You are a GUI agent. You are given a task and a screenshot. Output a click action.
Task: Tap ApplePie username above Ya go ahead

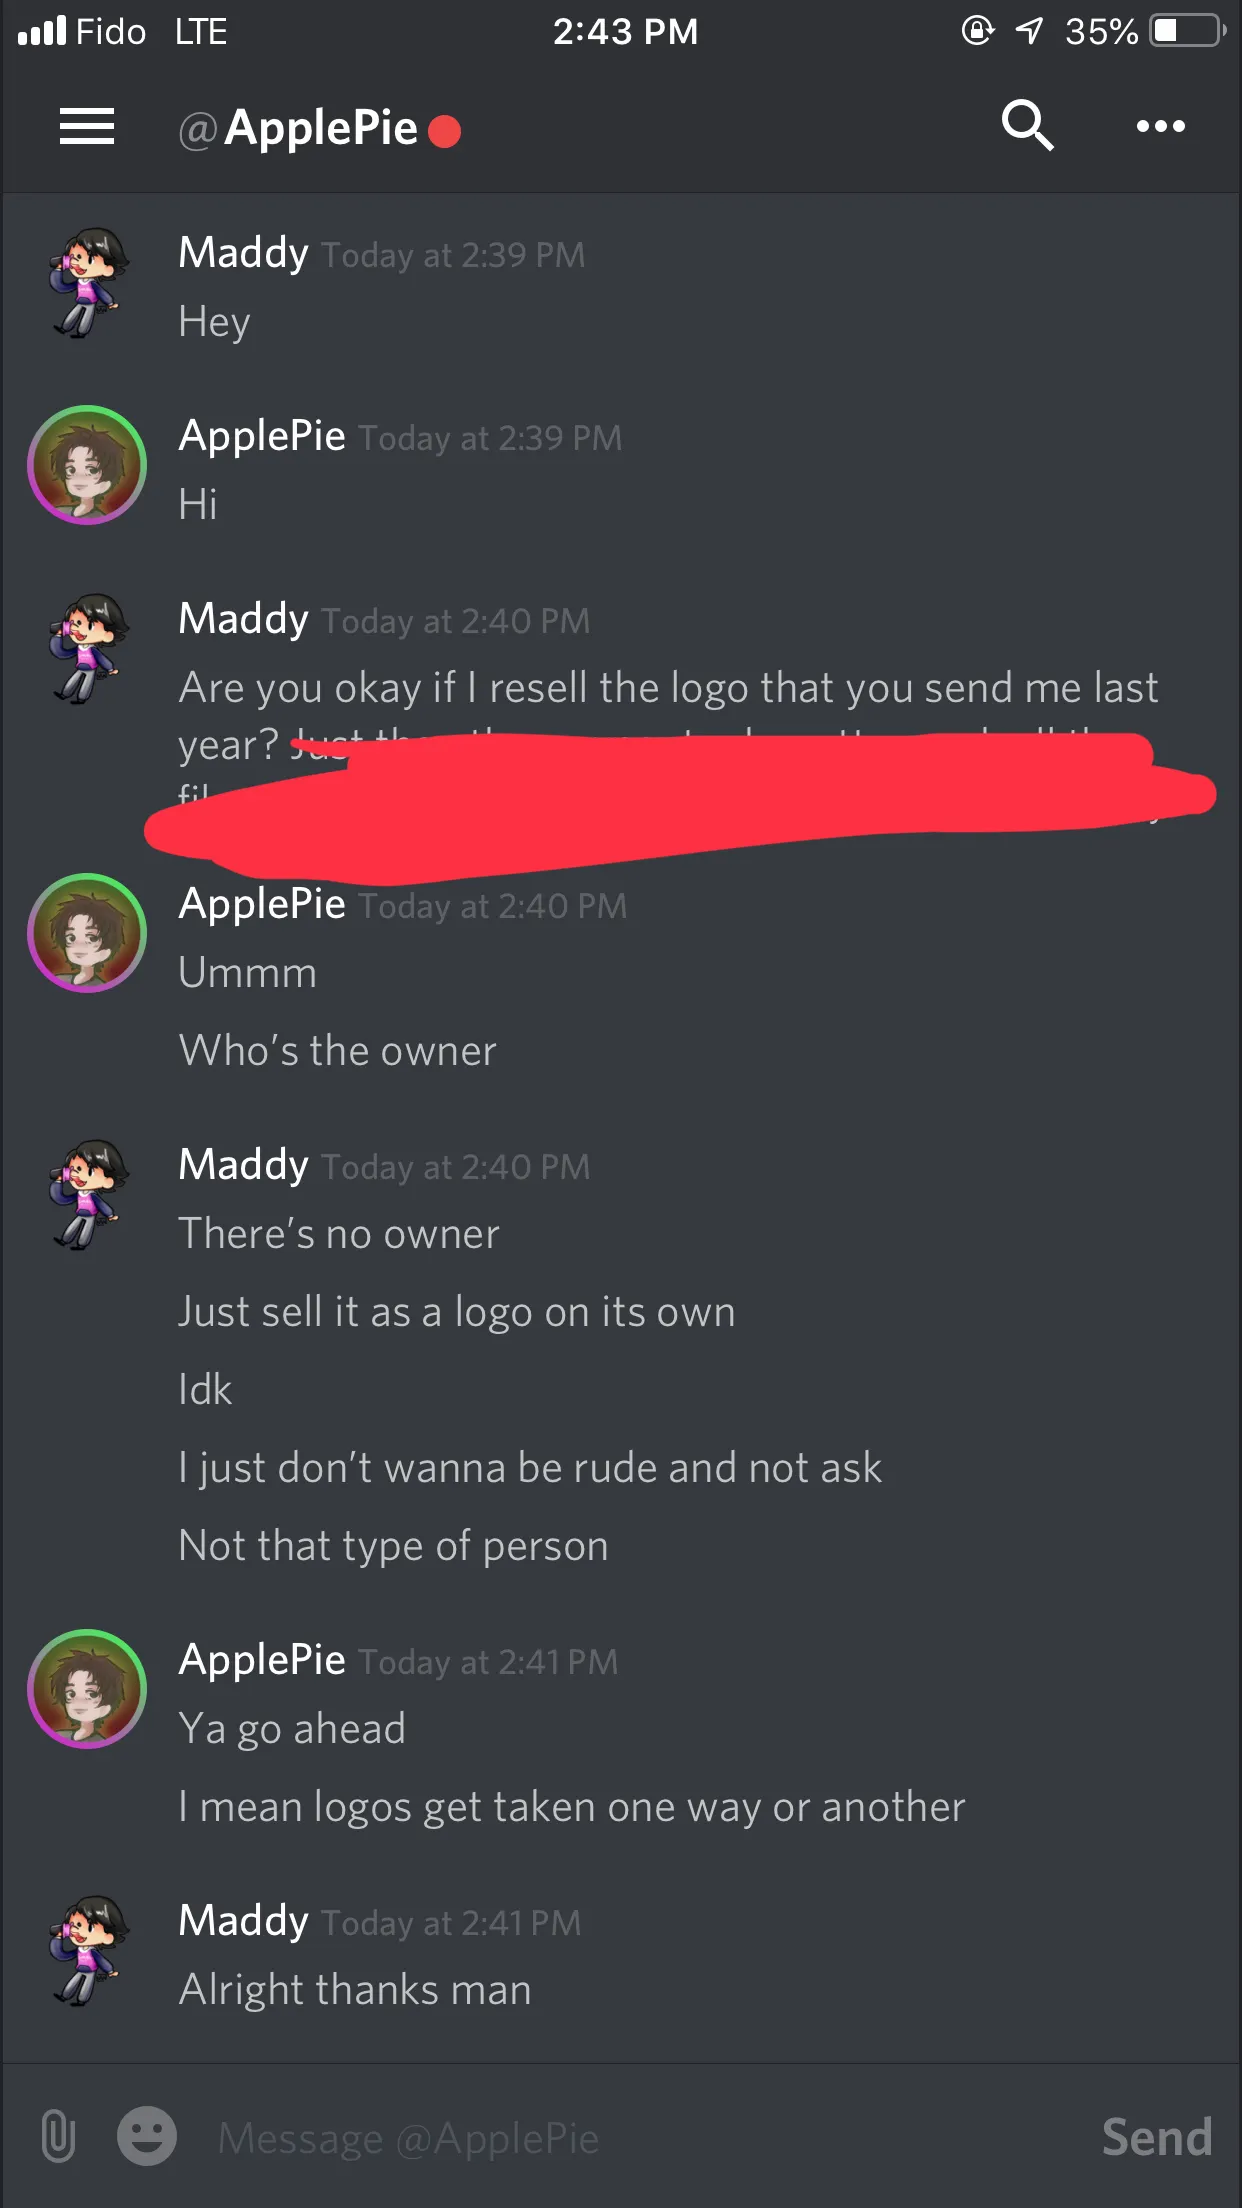point(262,1660)
